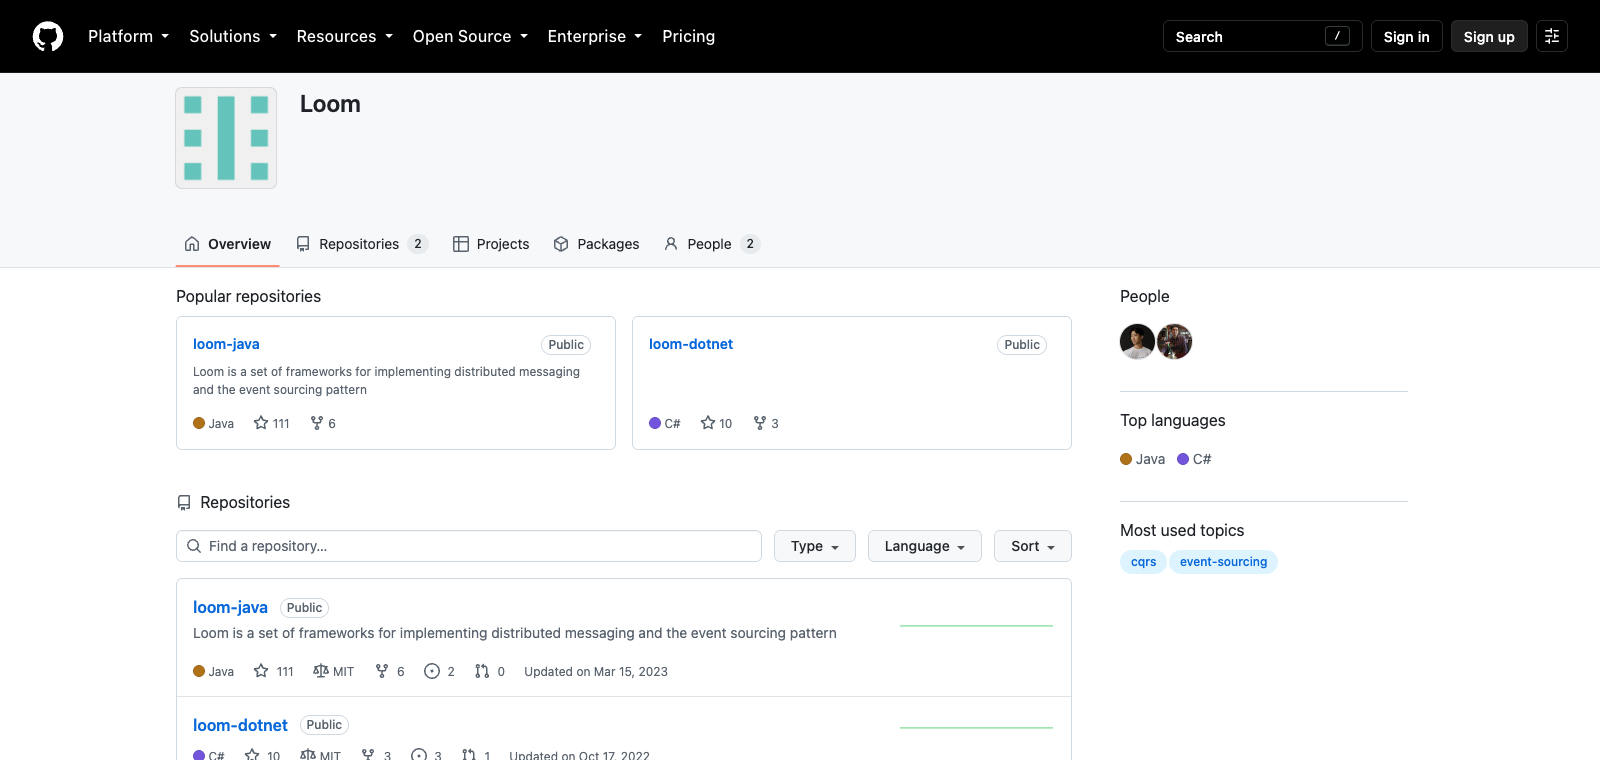
Task: View the 10 stars on the loom-dotnet popular card
Action: point(717,423)
